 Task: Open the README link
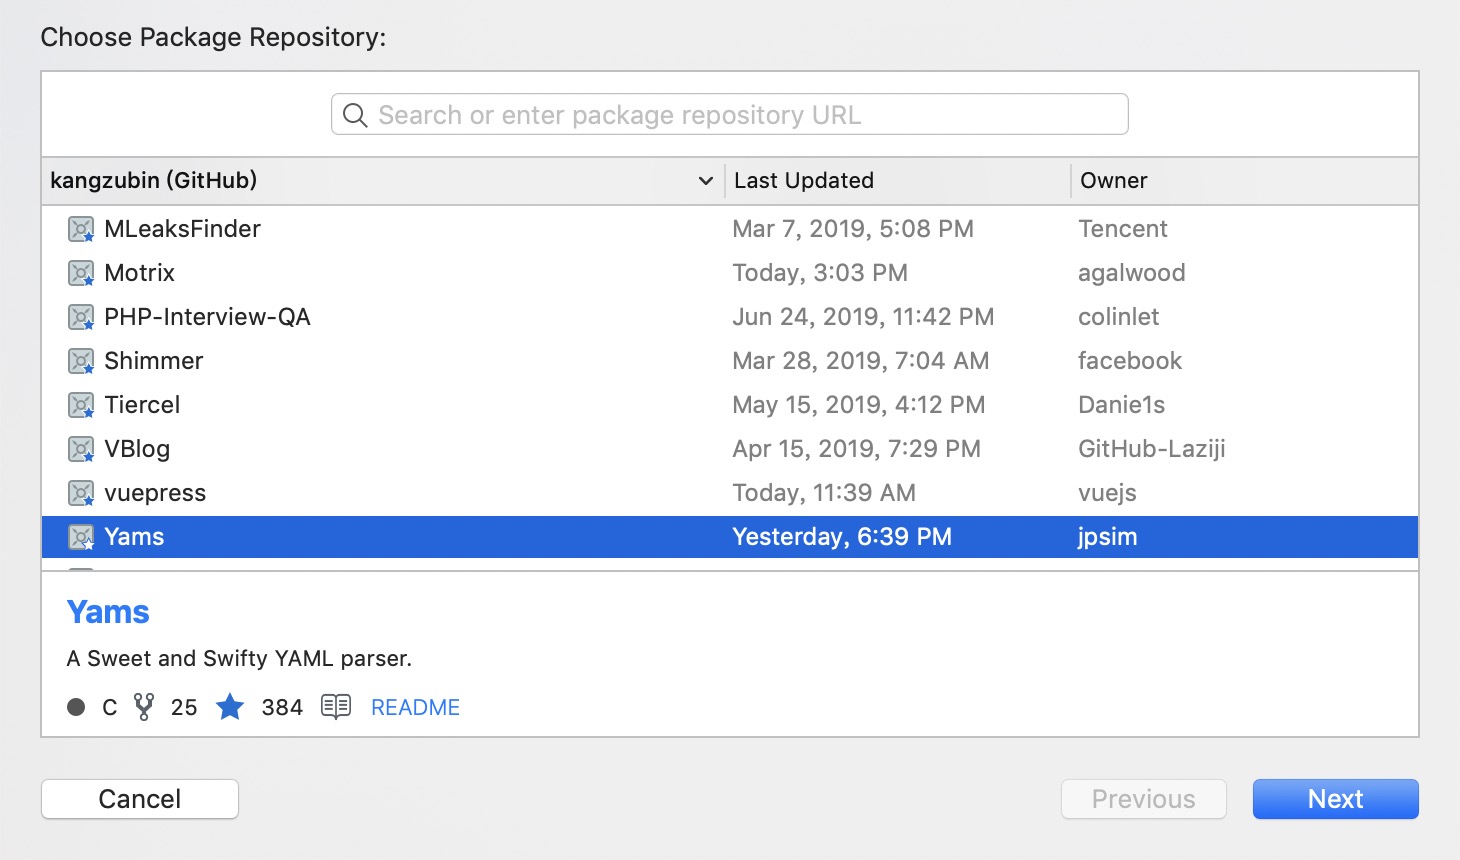coord(415,707)
